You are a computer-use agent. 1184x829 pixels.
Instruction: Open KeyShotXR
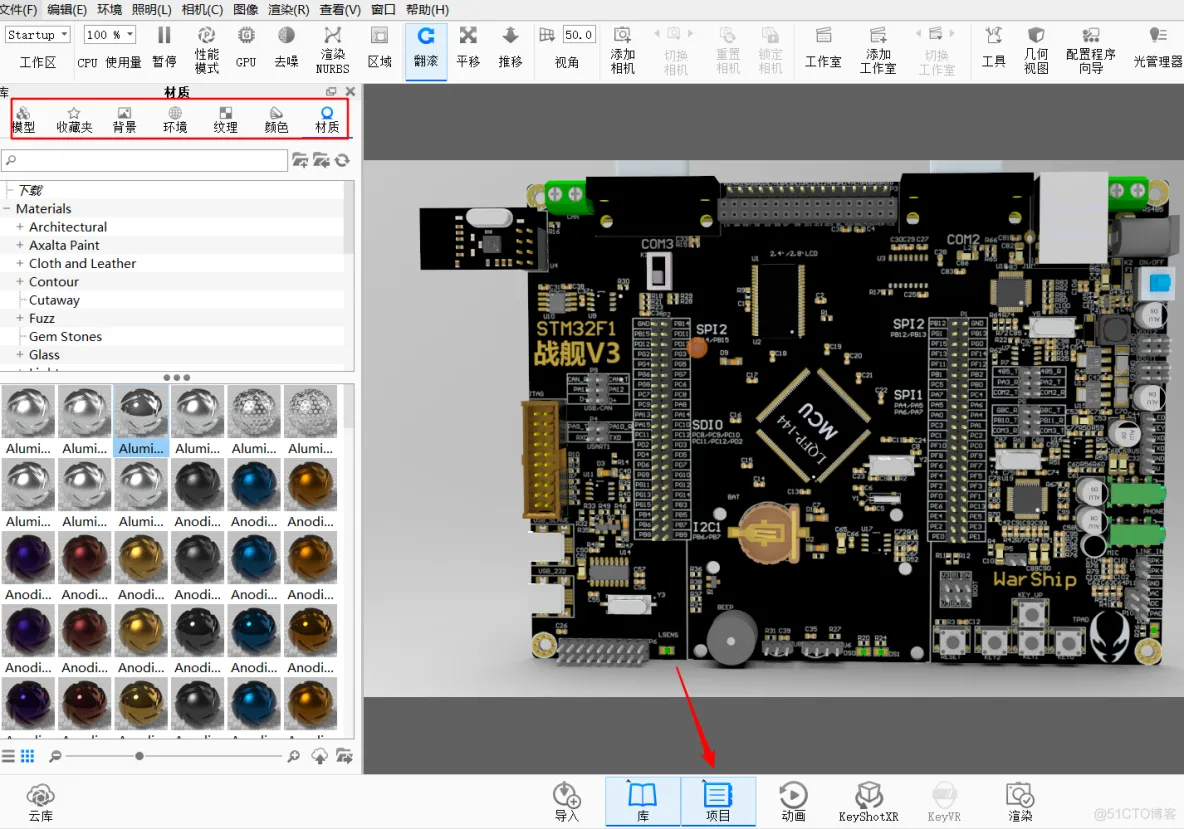tap(868, 802)
